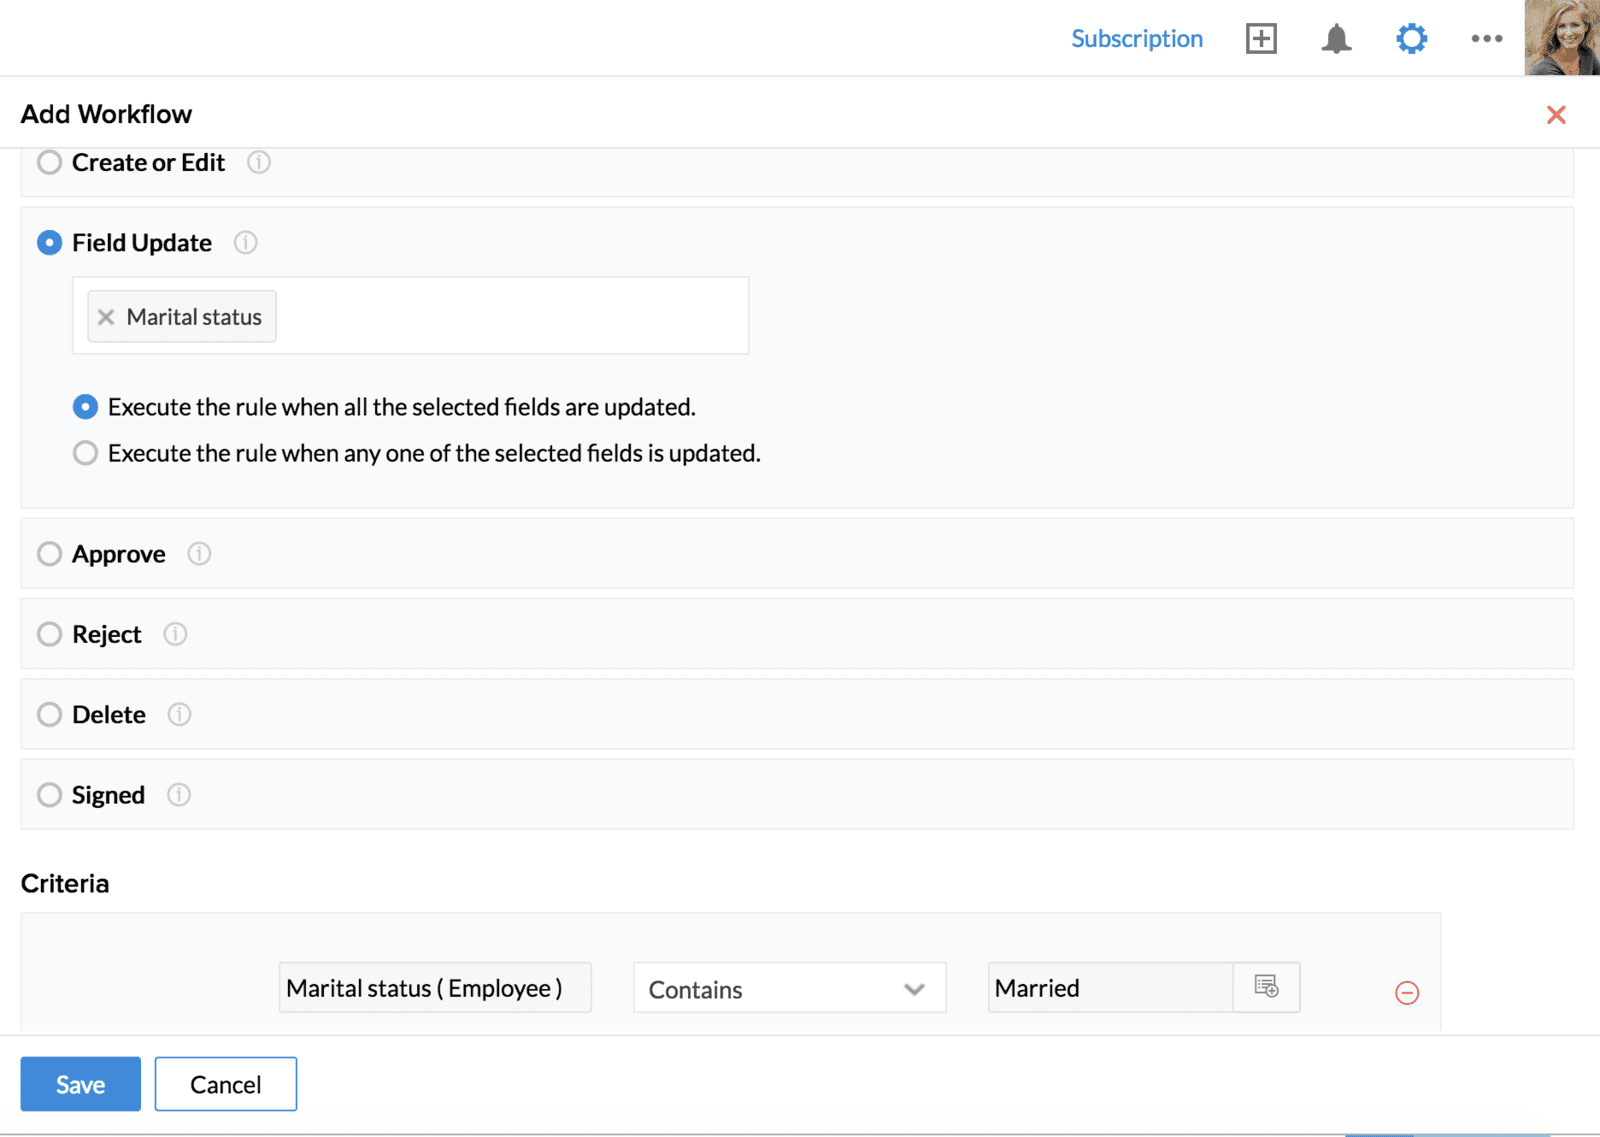Image resolution: width=1600 pixels, height=1137 pixels.
Task: Choose execute when any one field is updated
Action: pyautogui.click(x=86, y=453)
